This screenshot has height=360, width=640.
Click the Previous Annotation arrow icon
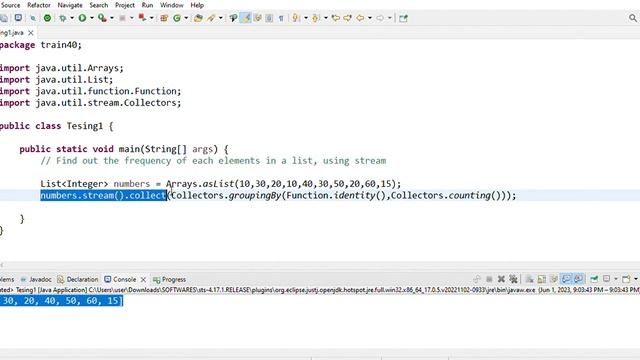(316, 18)
